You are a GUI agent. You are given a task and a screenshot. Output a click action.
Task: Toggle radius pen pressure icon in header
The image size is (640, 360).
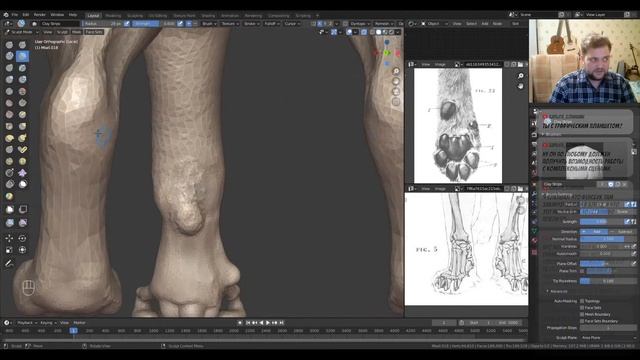(x=127, y=24)
